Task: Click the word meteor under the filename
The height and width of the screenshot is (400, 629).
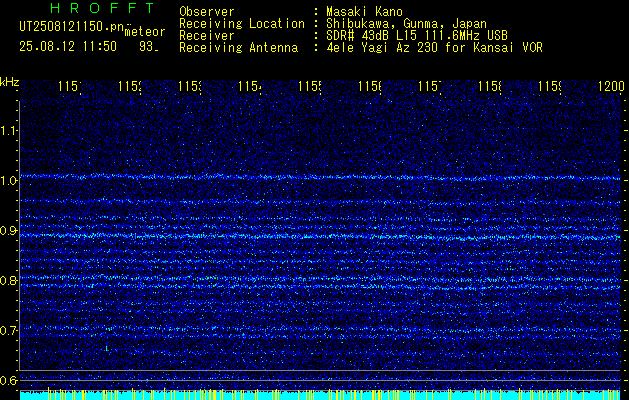Action: [x=145, y=32]
